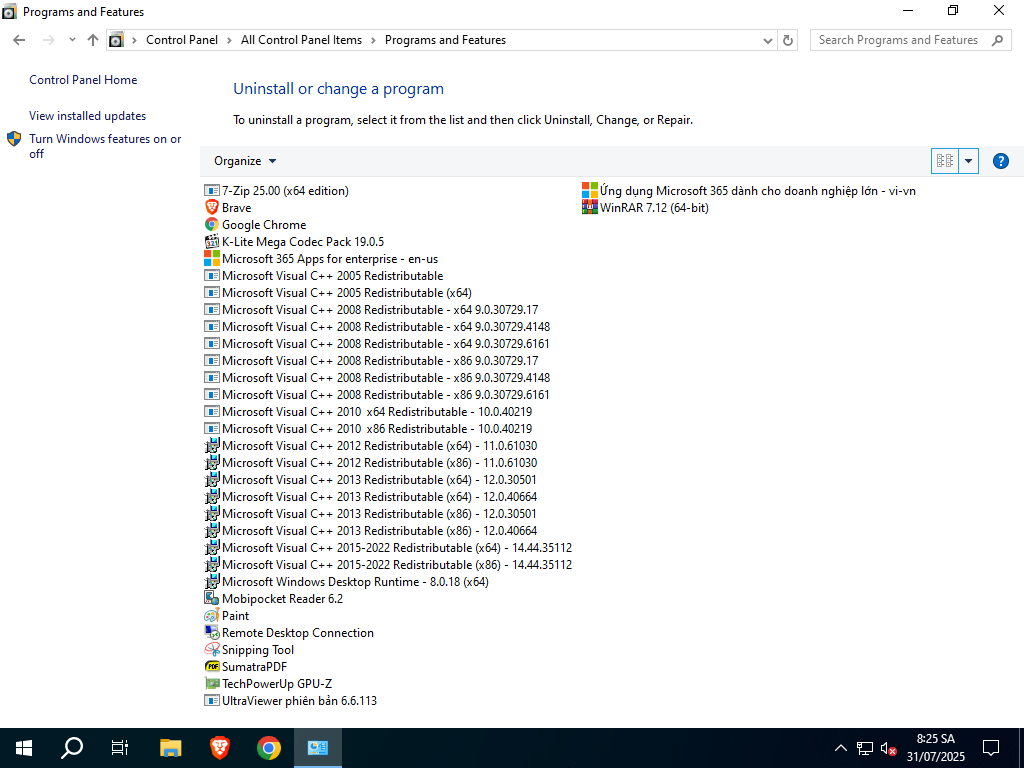Go to All Control Panel Items breadcrumb

tap(301, 40)
